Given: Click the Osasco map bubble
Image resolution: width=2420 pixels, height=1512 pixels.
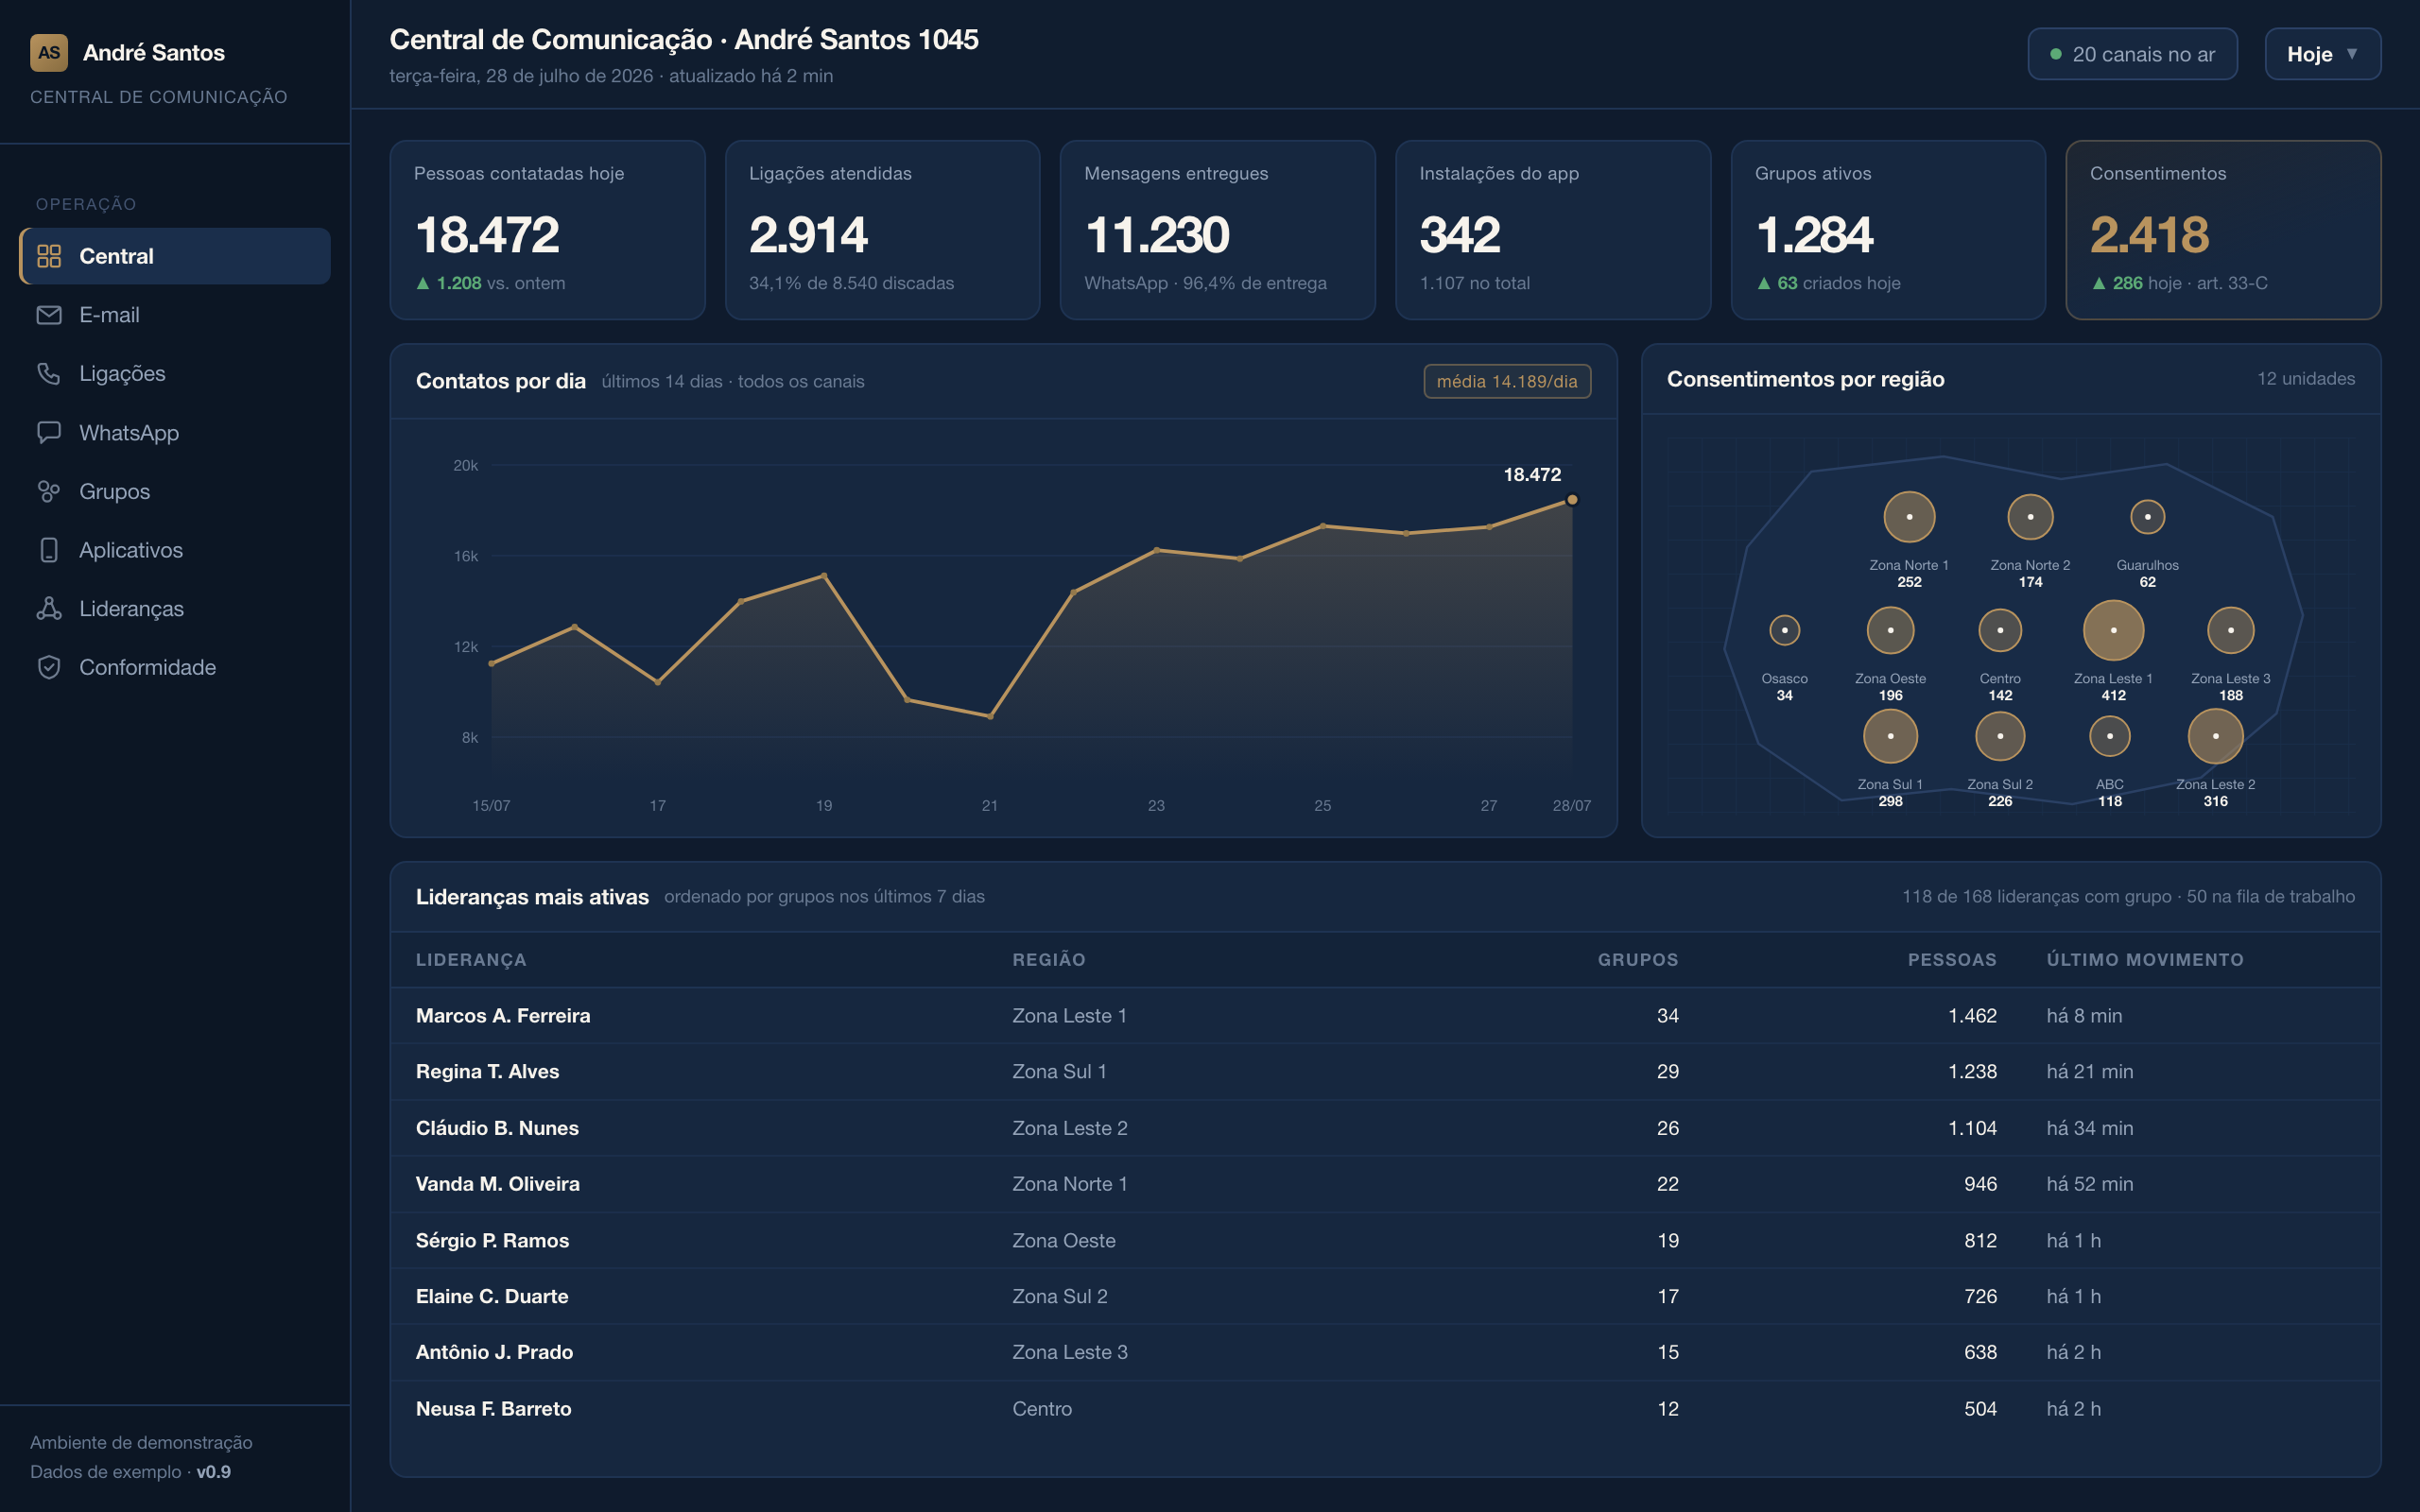Looking at the screenshot, I should 1784,630.
